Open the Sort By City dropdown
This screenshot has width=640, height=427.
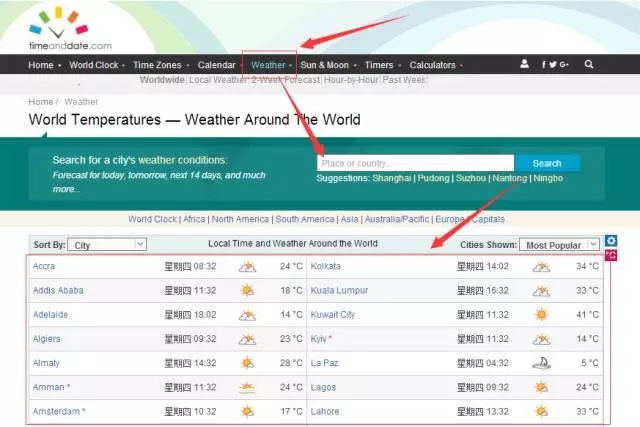(x=109, y=244)
